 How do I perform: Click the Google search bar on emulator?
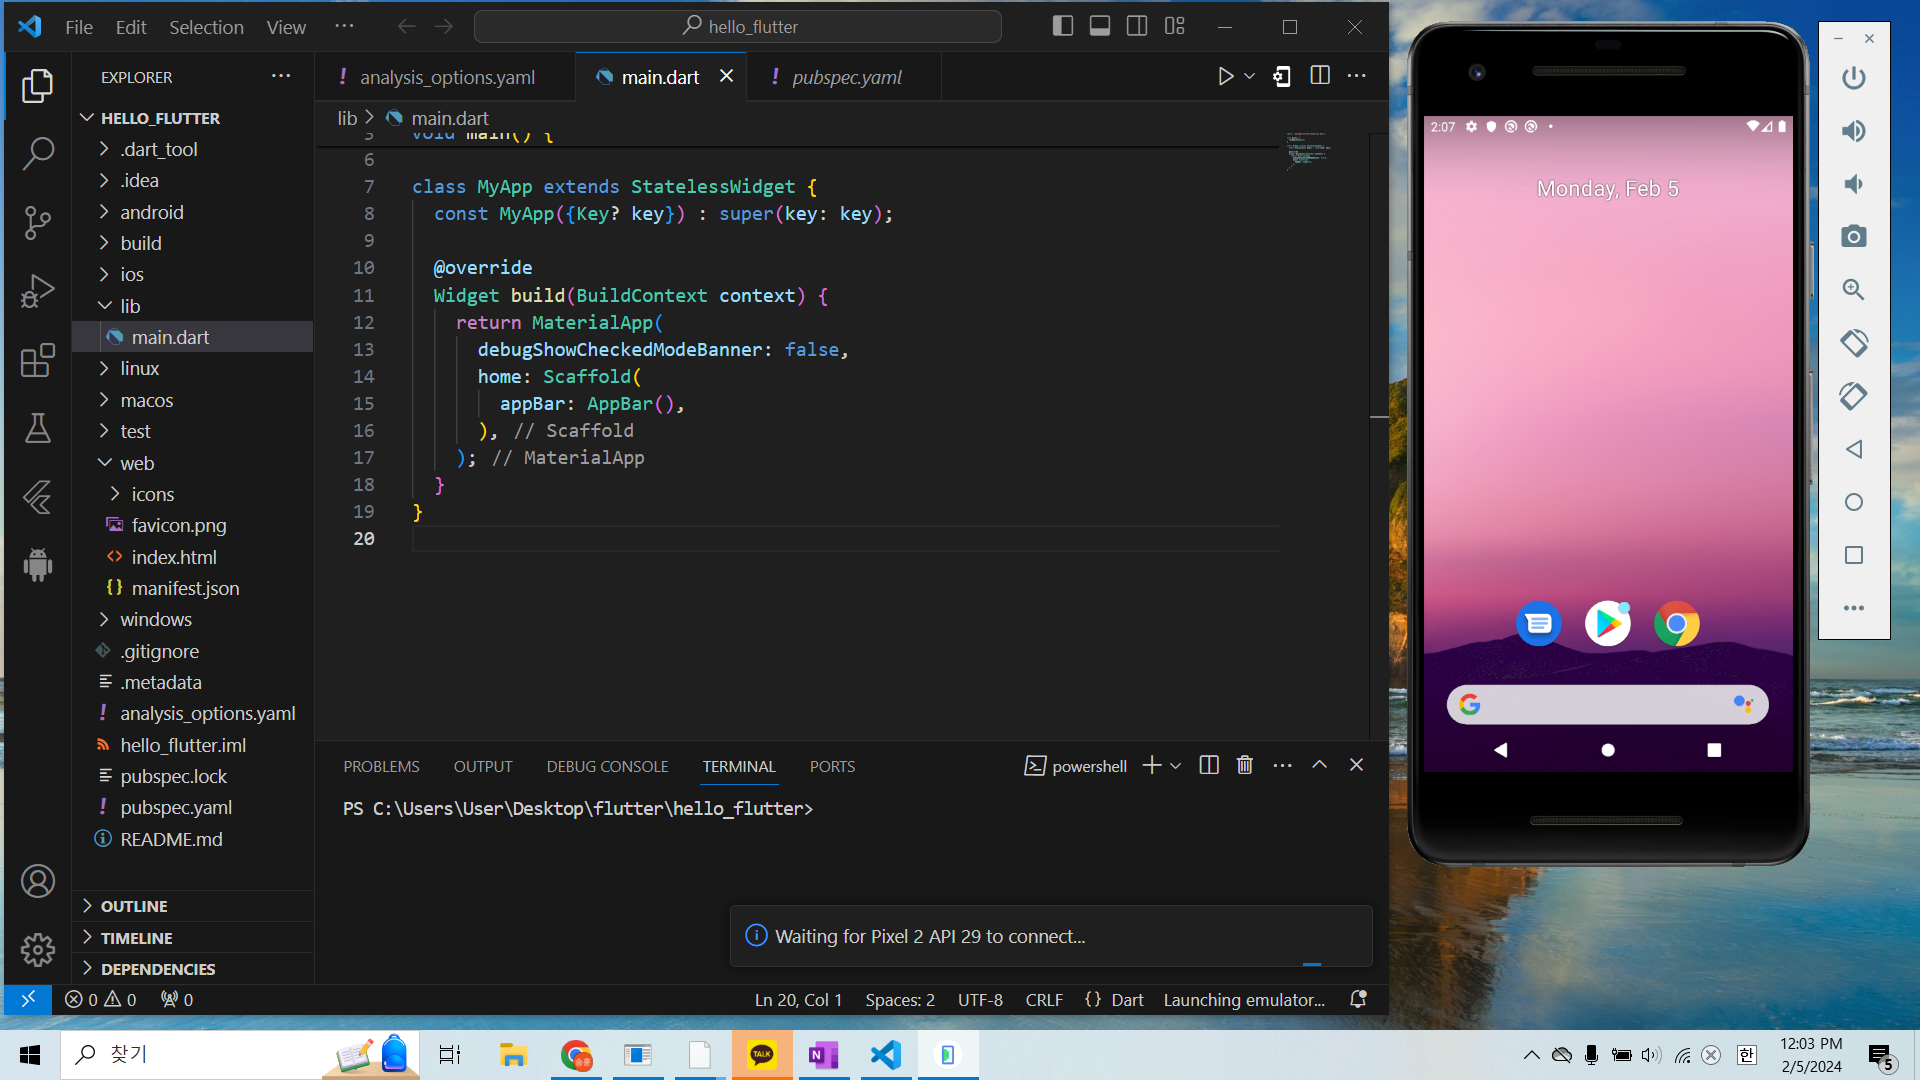point(1607,704)
